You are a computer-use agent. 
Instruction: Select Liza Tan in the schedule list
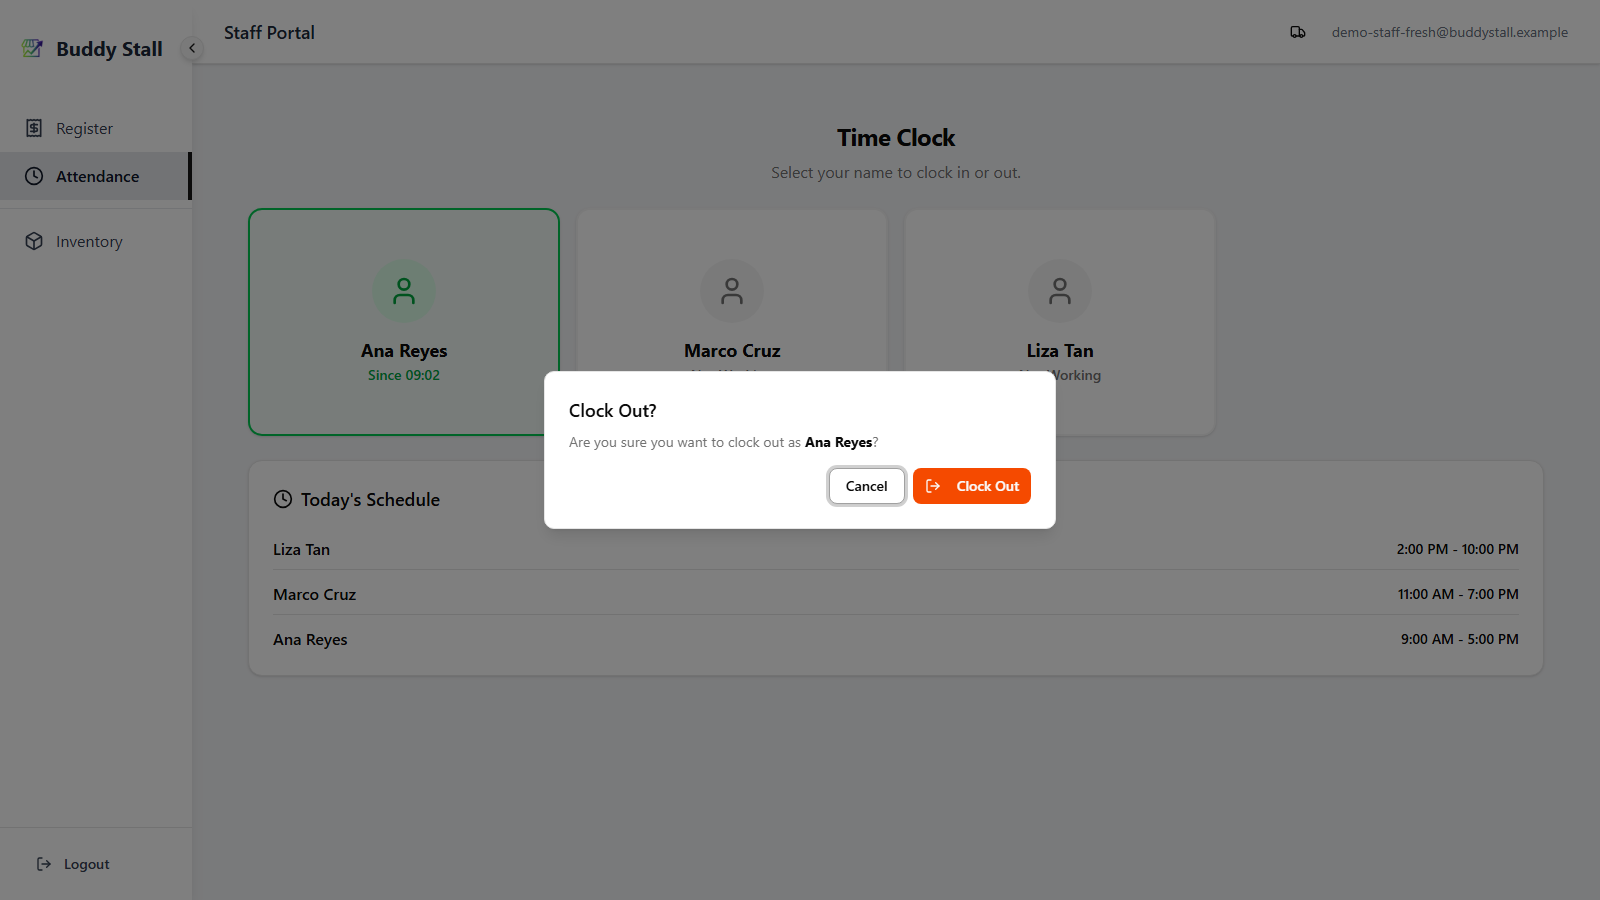click(x=301, y=549)
